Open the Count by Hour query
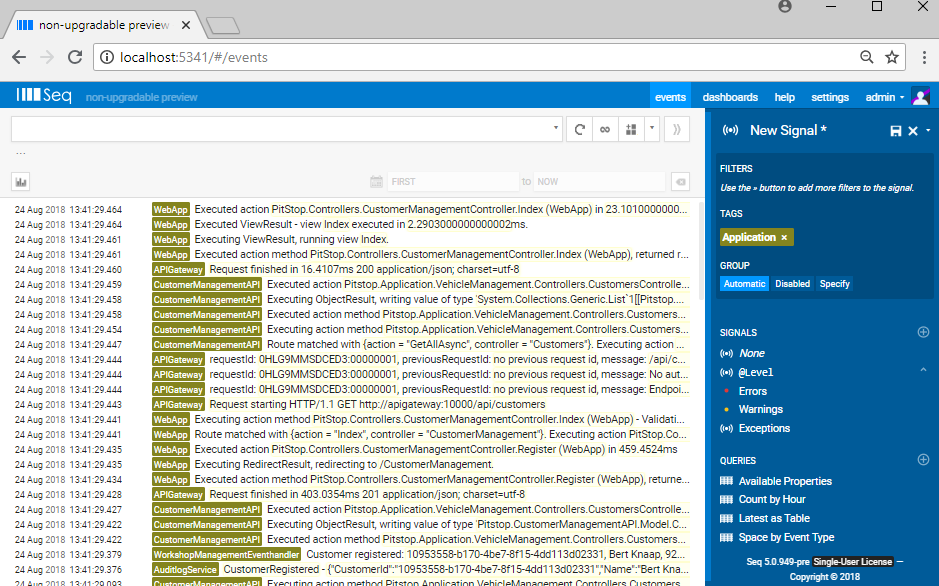This screenshot has width=939, height=586. pos(772,499)
